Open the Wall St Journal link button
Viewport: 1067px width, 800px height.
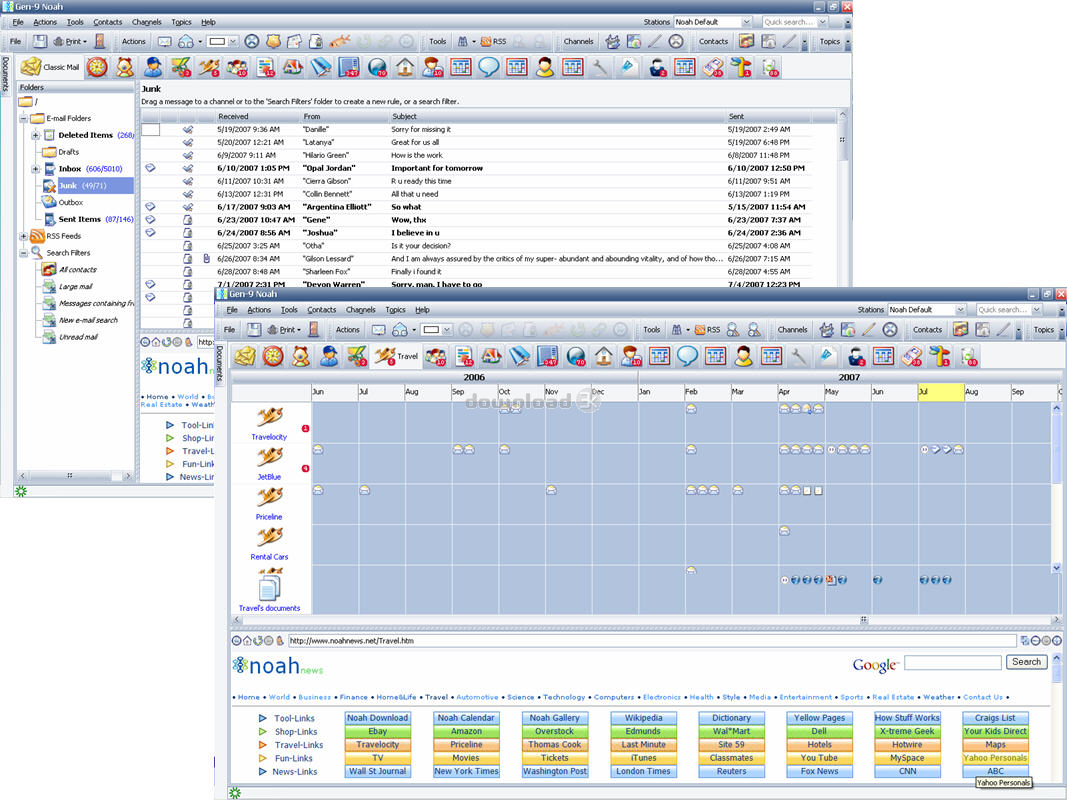tap(378, 771)
